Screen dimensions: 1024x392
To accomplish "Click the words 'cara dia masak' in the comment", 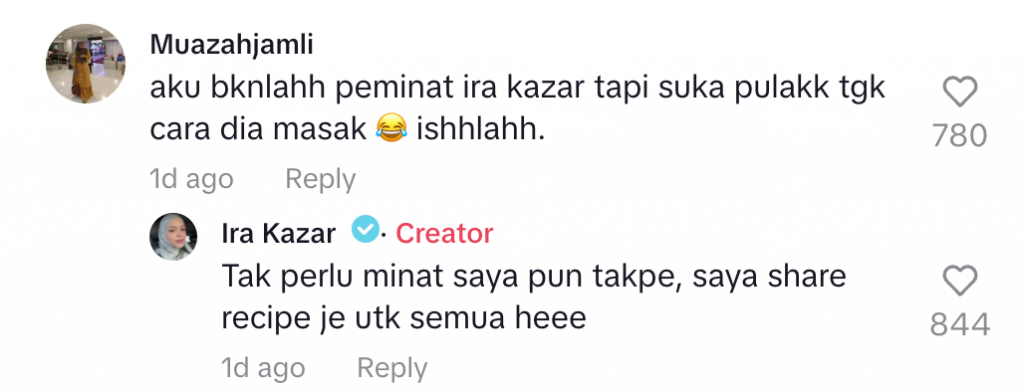I will [258, 129].
